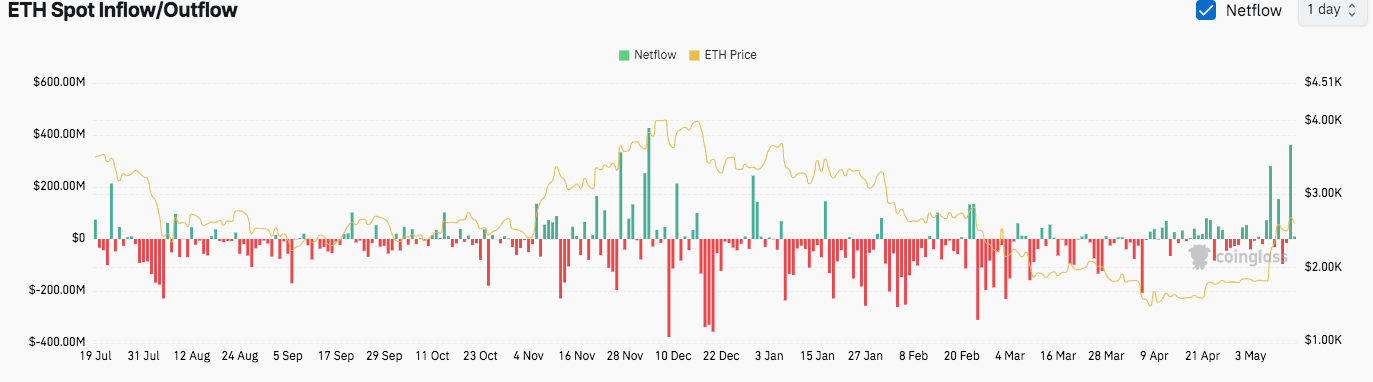The image size is (1373, 382).
Task: Click the 15 Jan date label
Action: coord(817,355)
